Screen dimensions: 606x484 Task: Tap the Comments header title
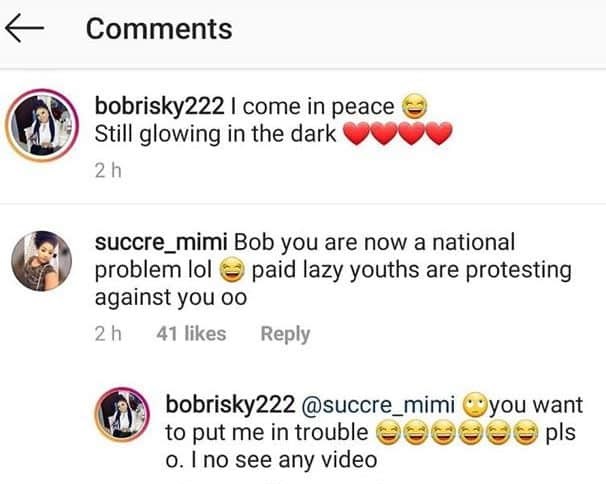[159, 29]
